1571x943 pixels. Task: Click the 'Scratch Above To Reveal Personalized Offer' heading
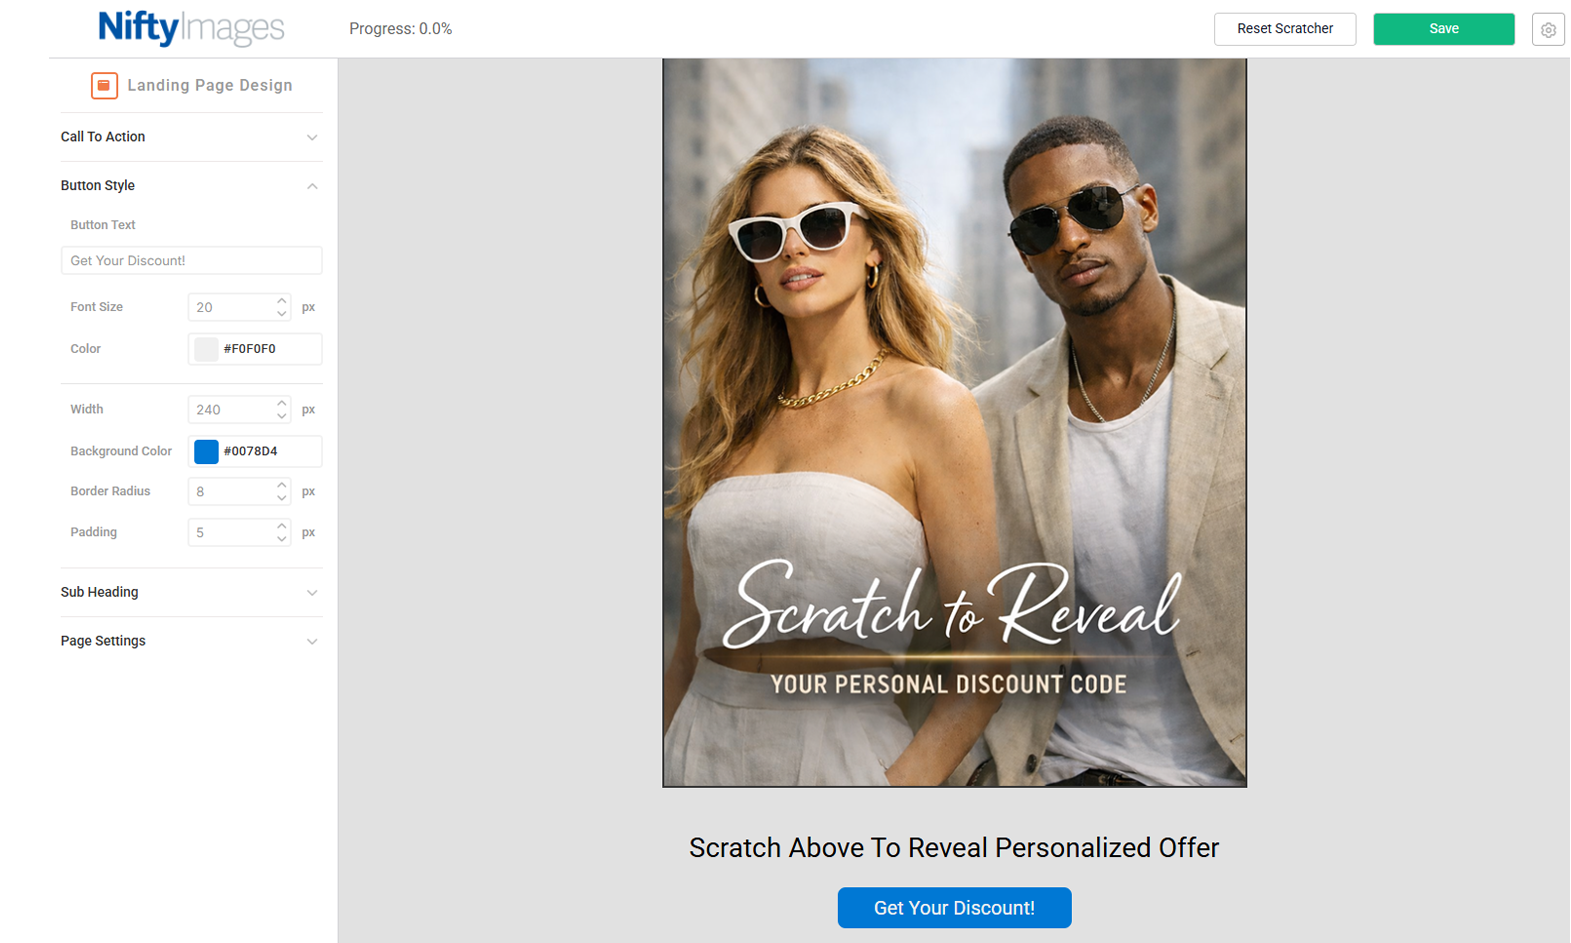click(954, 848)
